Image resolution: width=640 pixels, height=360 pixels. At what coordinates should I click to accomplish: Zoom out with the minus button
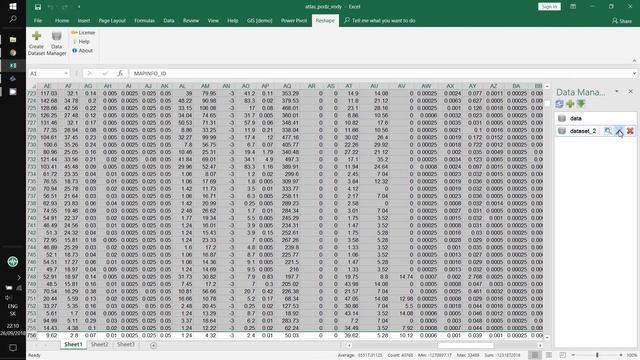[x=573, y=355]
